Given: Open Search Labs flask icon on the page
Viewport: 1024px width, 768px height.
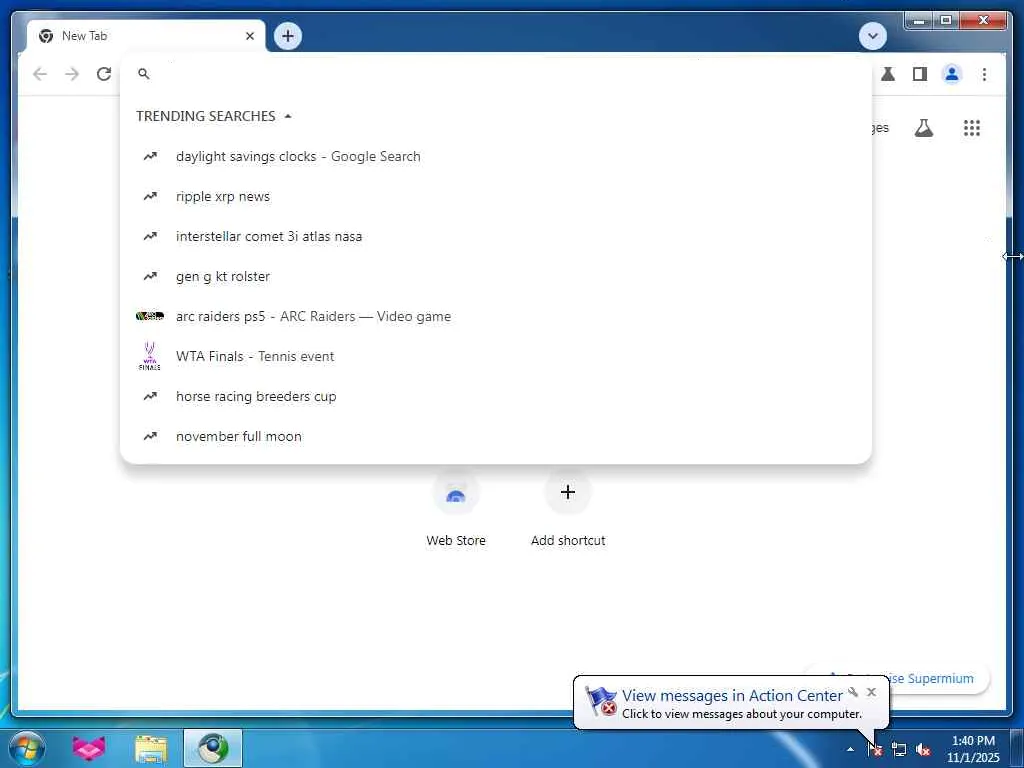Looking at the screenshot, I should click(x=923, y=128).
